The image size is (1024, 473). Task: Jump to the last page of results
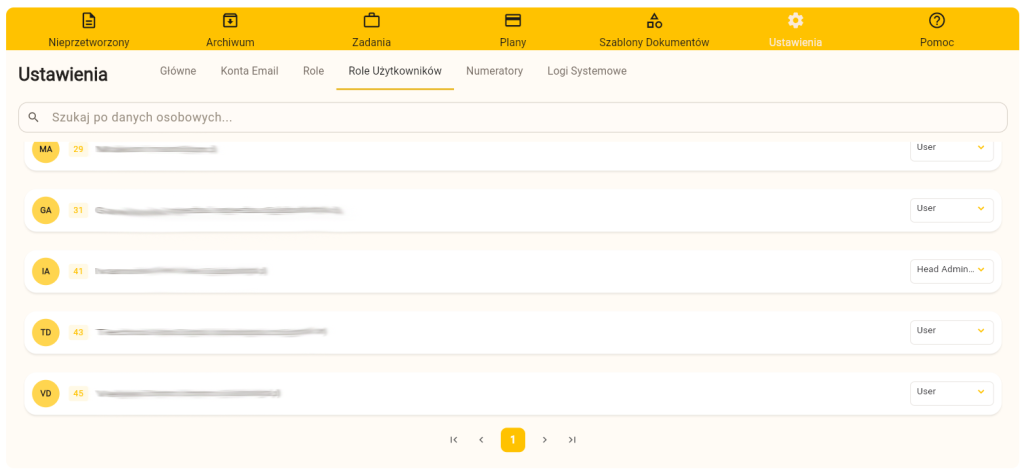point(572,440)
